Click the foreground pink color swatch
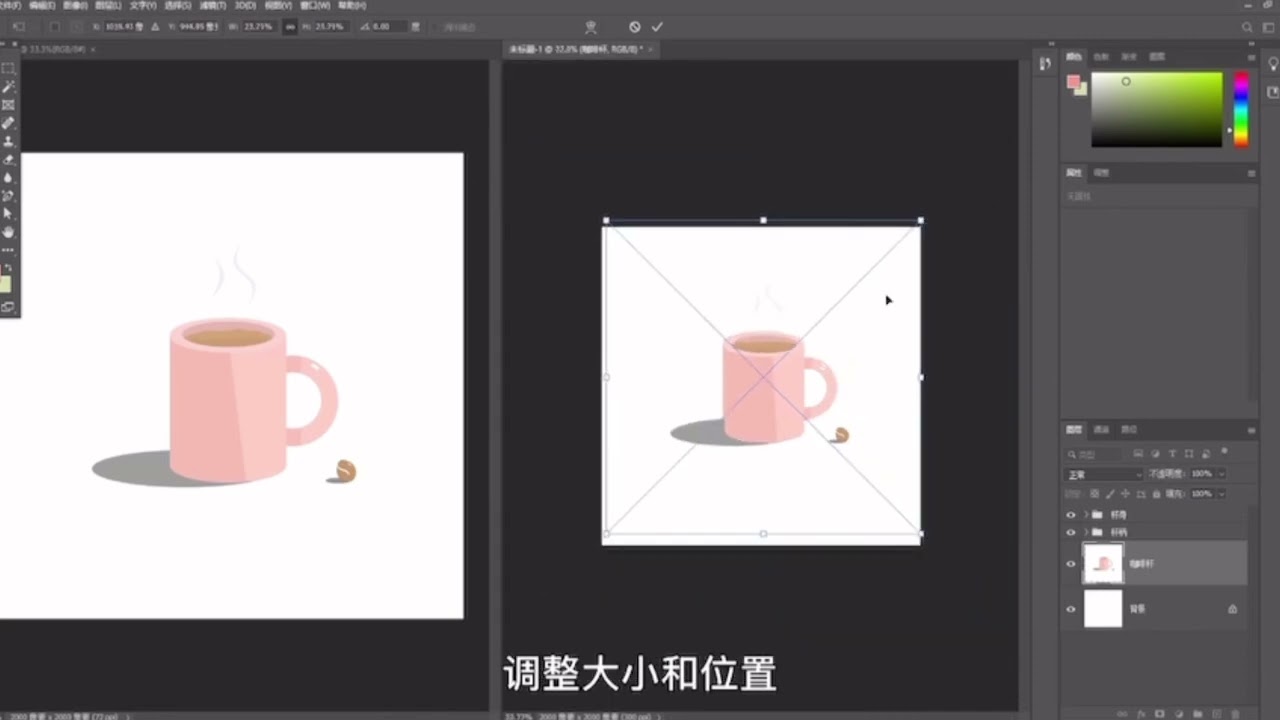1280x720 pixels. click(1073, 82)
